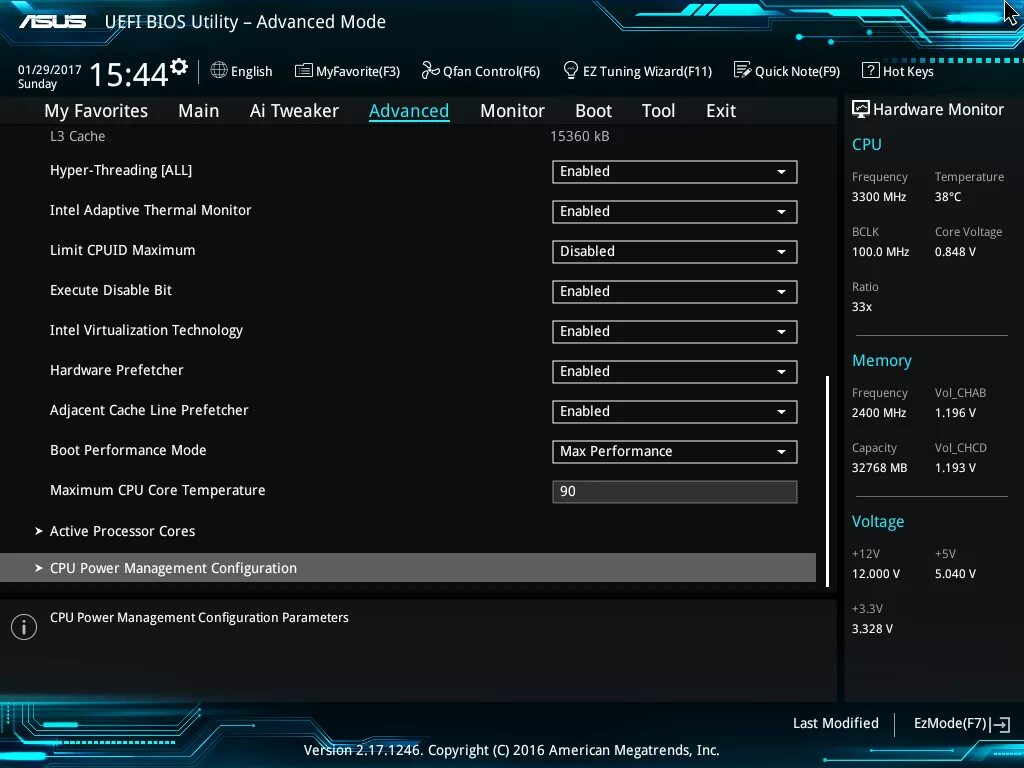1024x768 pixels.
Task: Click the Quick Note notepad icon
Action: [x=743, y=70]
